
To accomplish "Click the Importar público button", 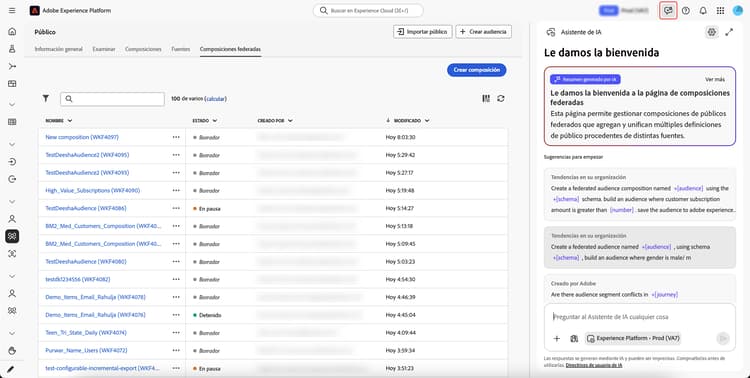I will coord(422,32).
